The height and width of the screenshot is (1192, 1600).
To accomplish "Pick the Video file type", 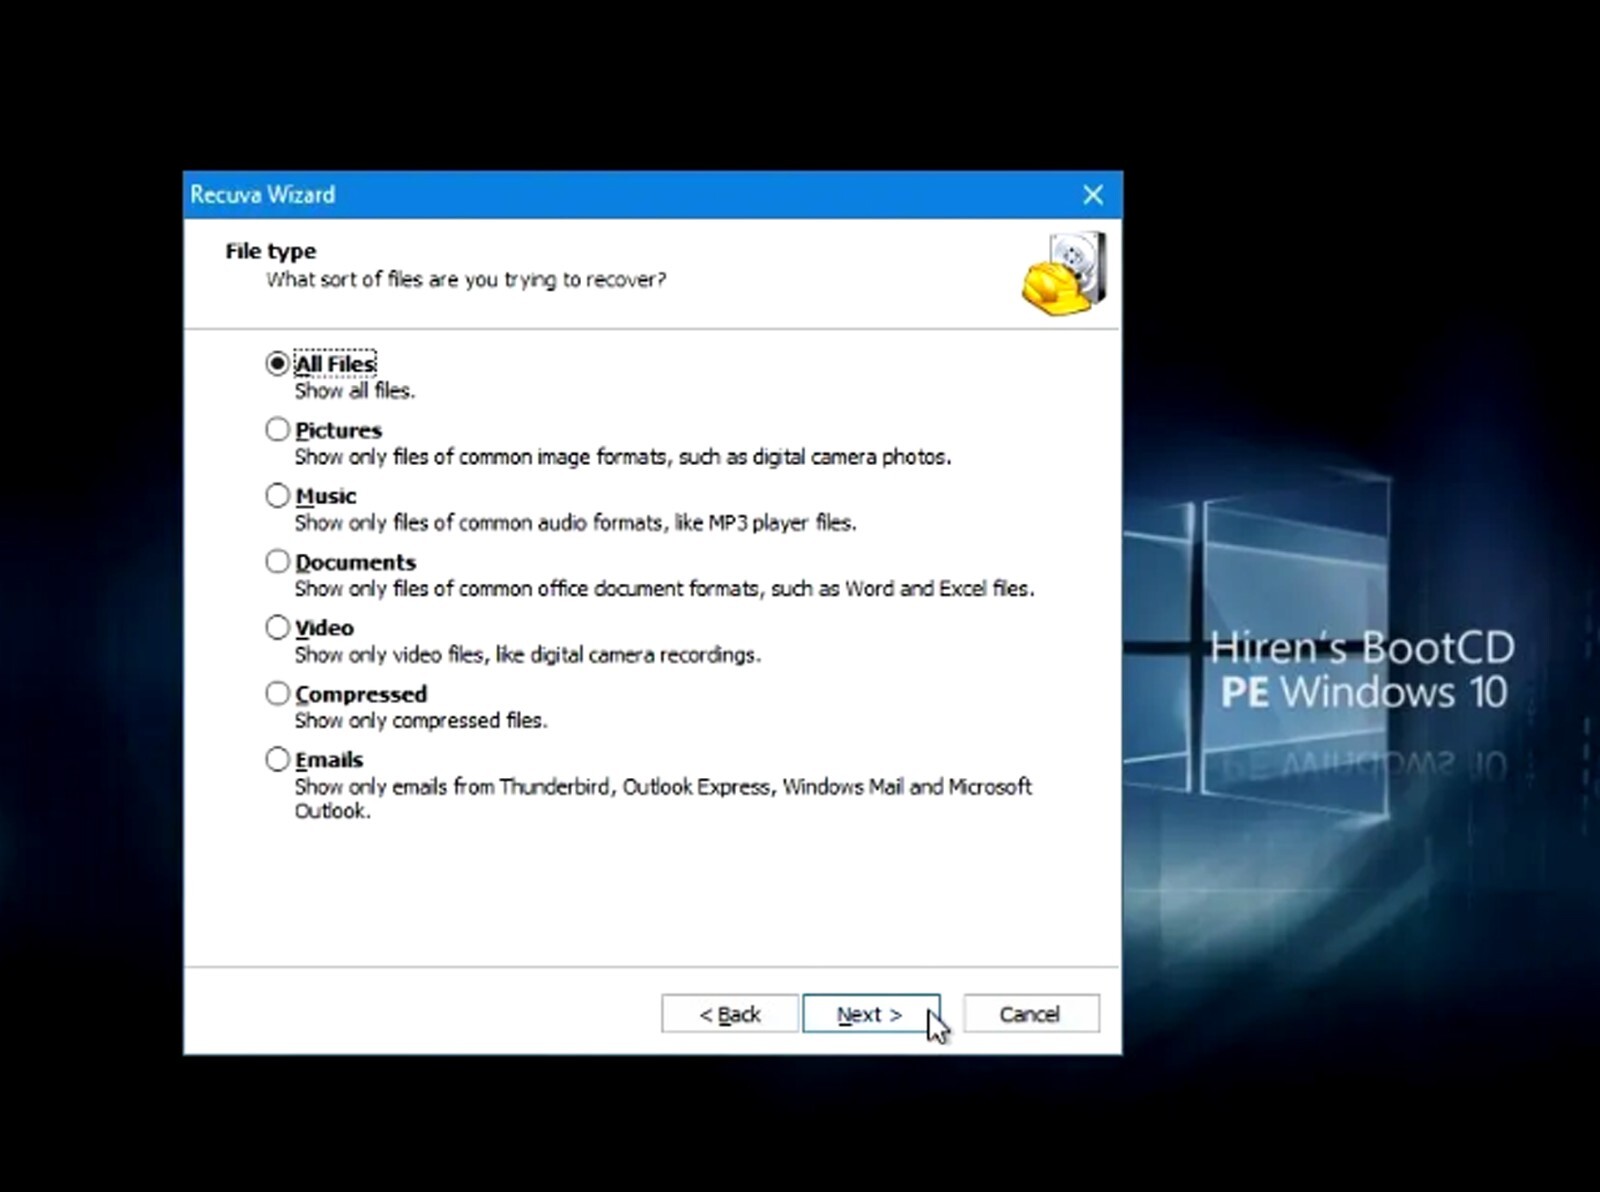I will point(277,626).
